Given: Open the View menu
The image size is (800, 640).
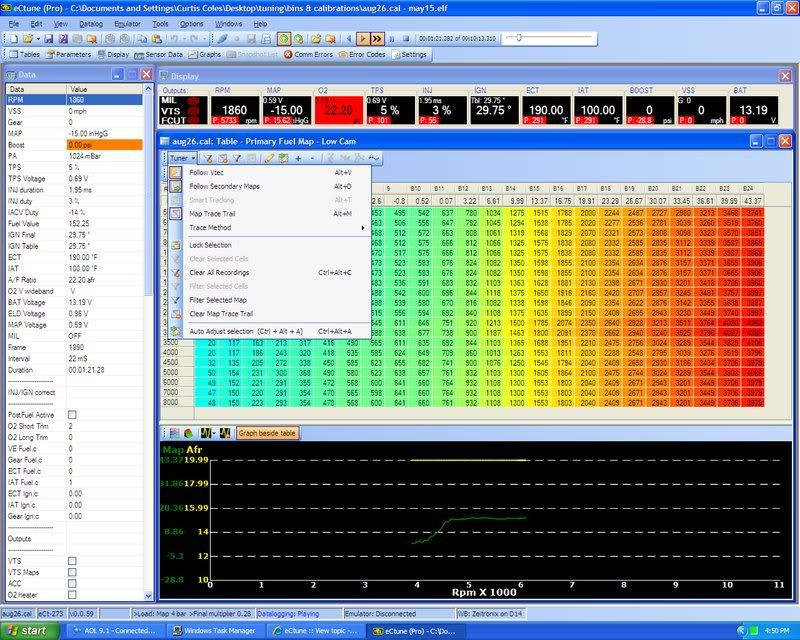Looking at the screenshot, I should pyautogui.click(x=61, y=24).
